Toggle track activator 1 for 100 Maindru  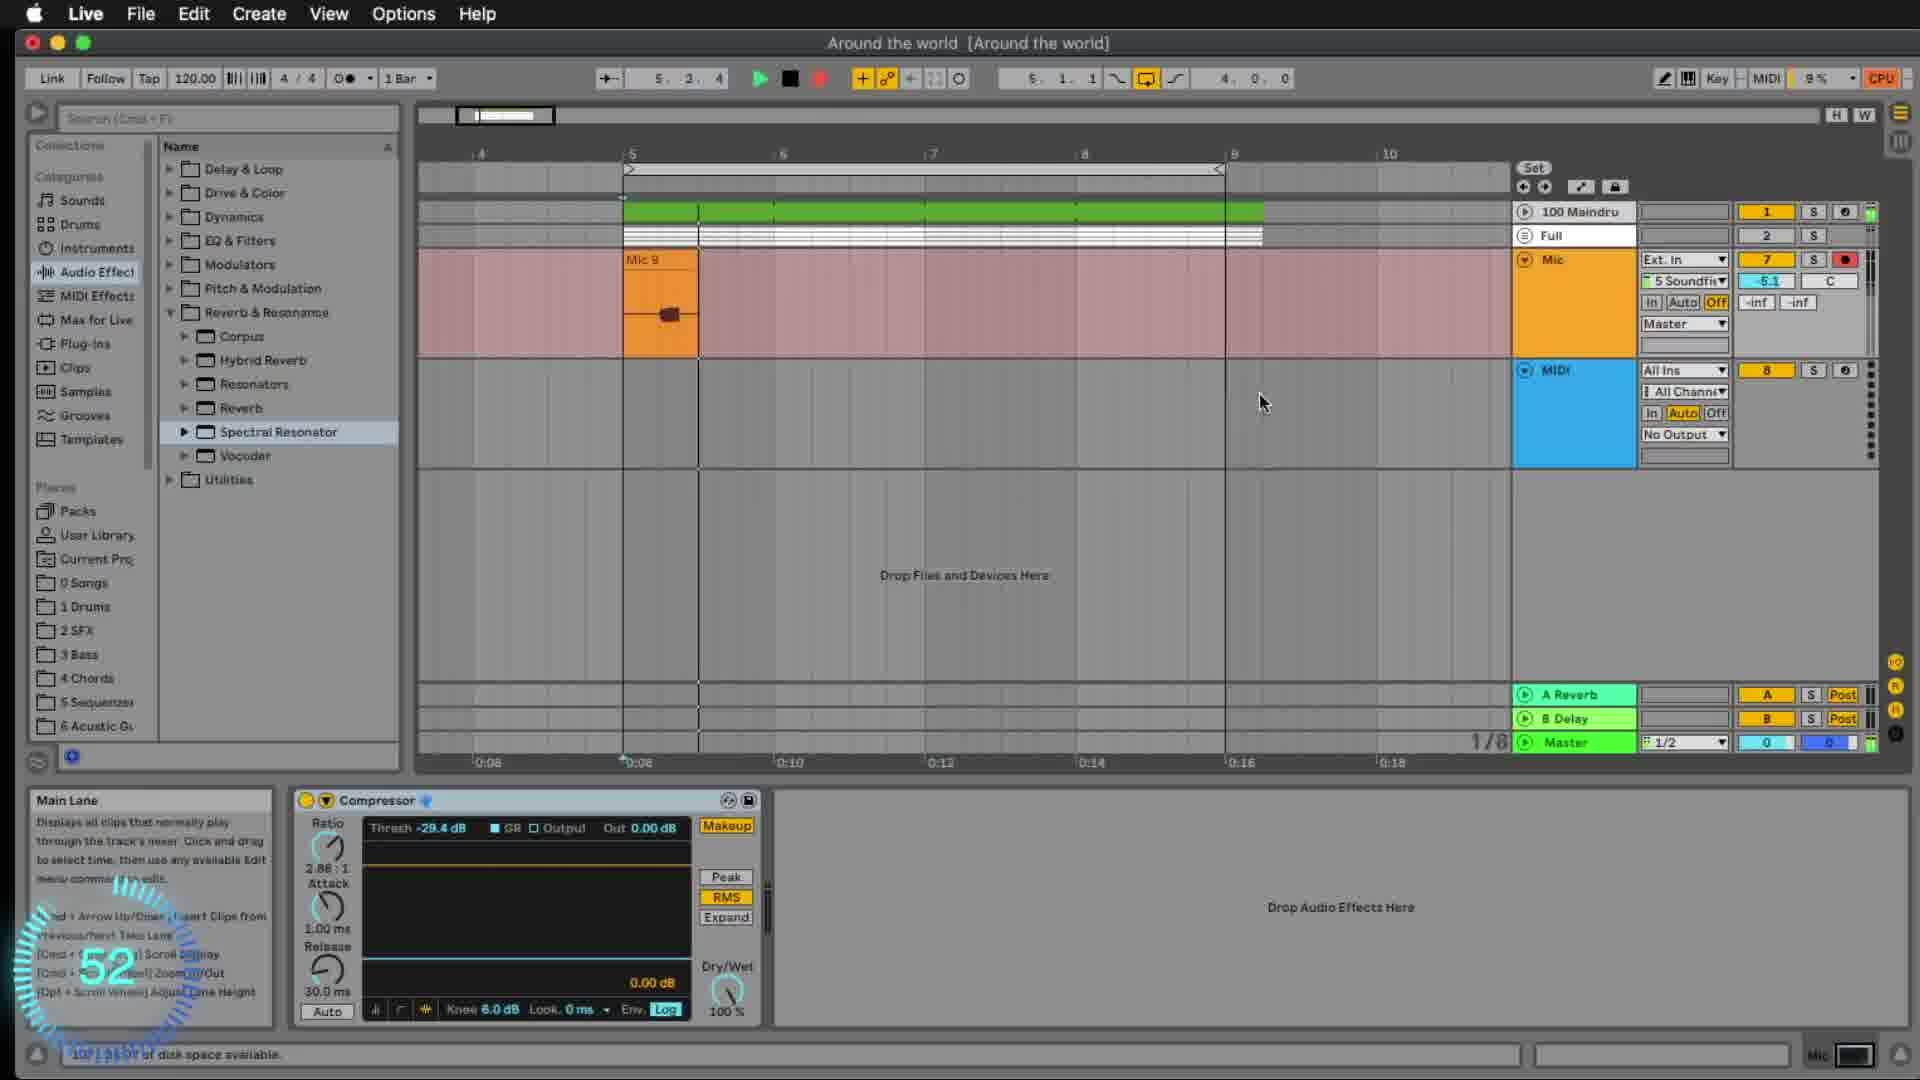point(1766,212)
